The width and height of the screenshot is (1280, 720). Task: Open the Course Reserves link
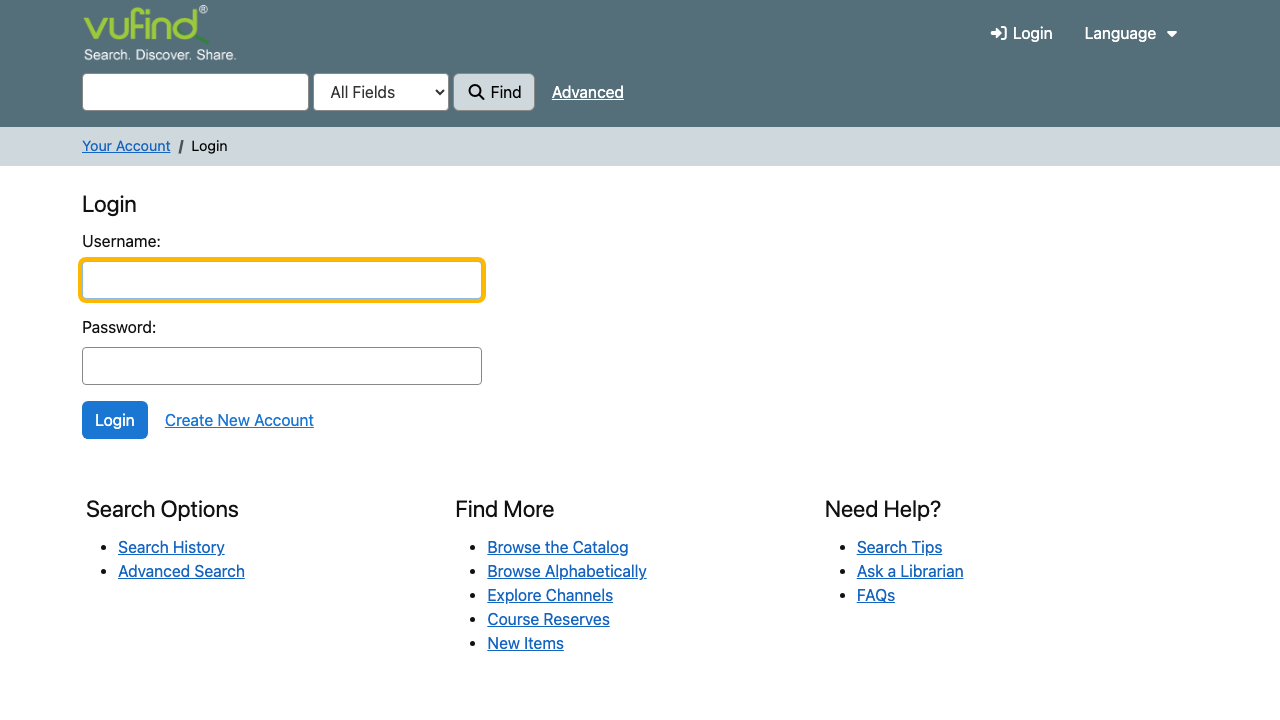[548, 619]
